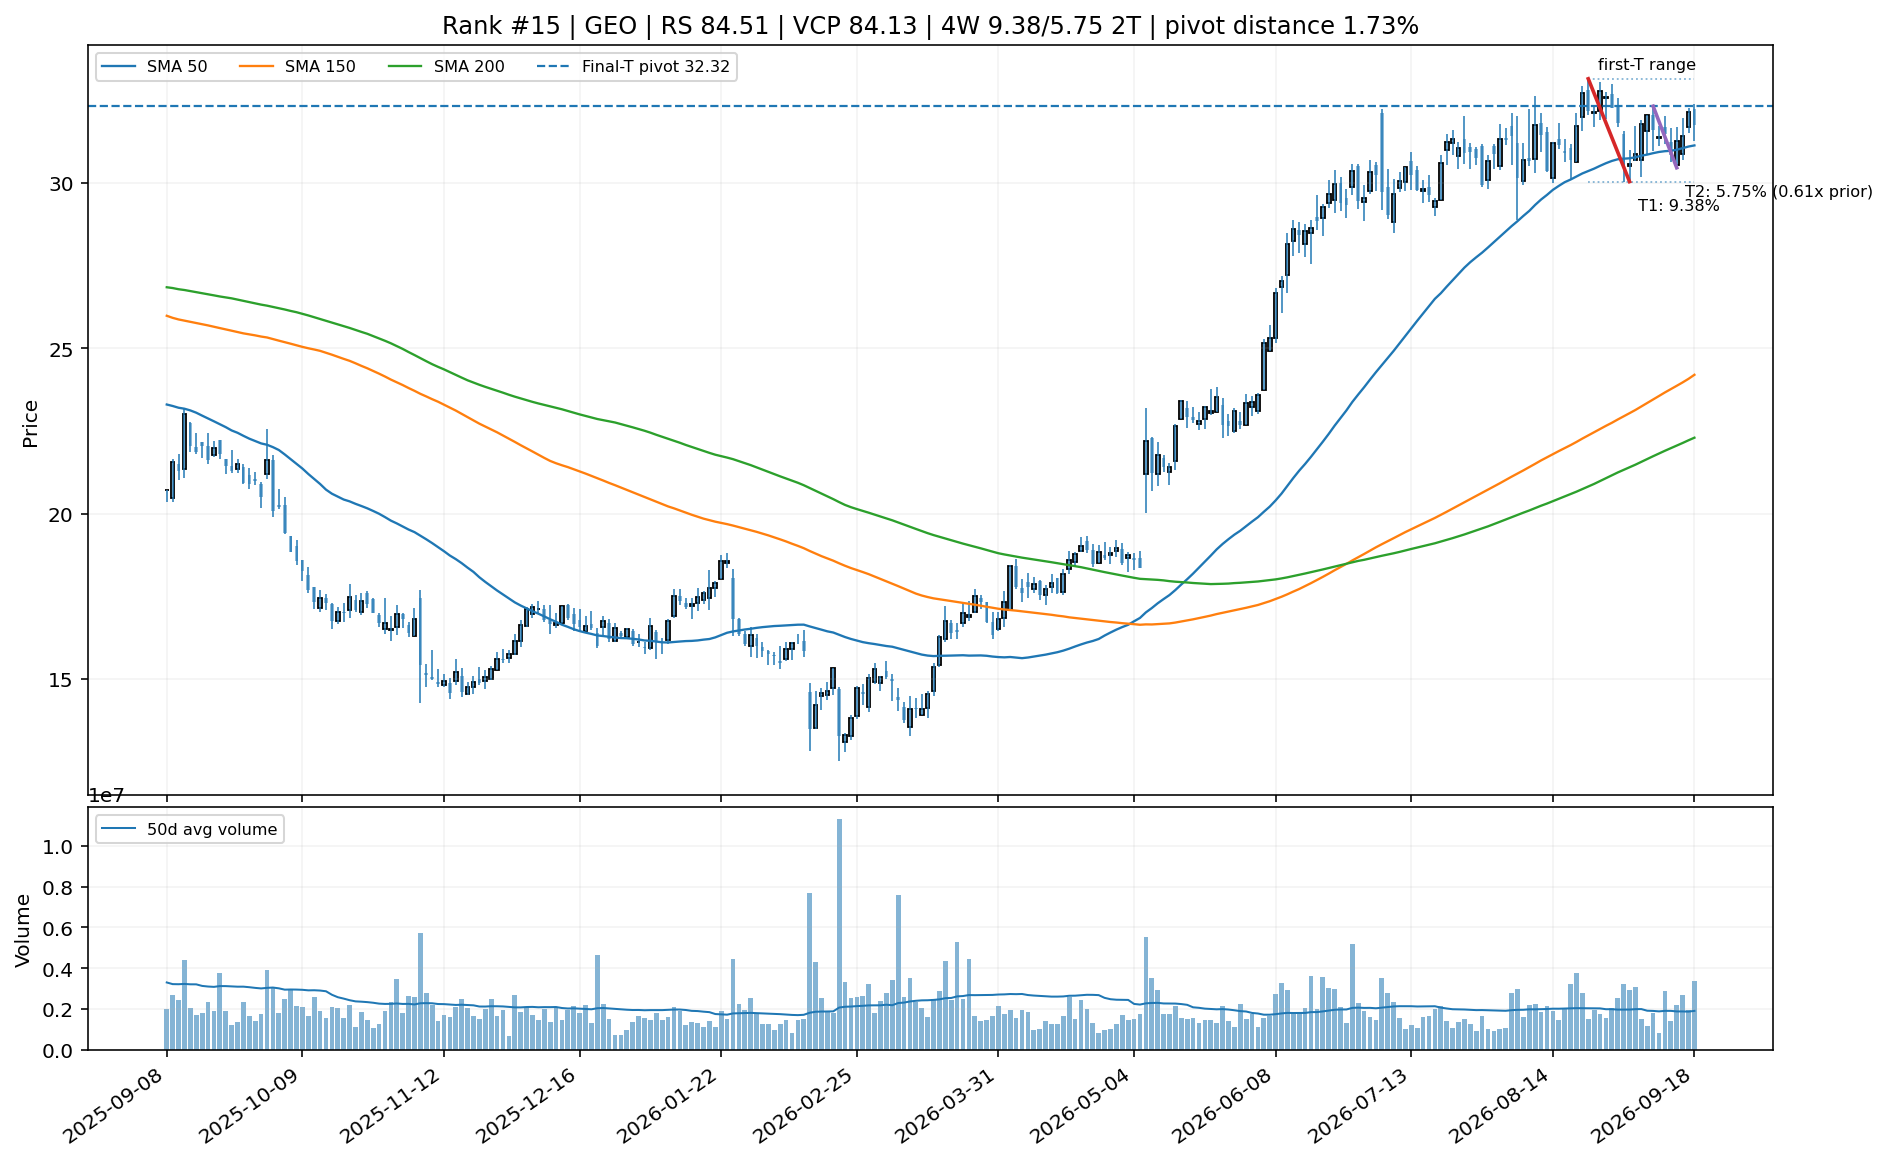Click the chart title starting with Rank #15
The image size is (1887, 1161).
coord(930,26)
